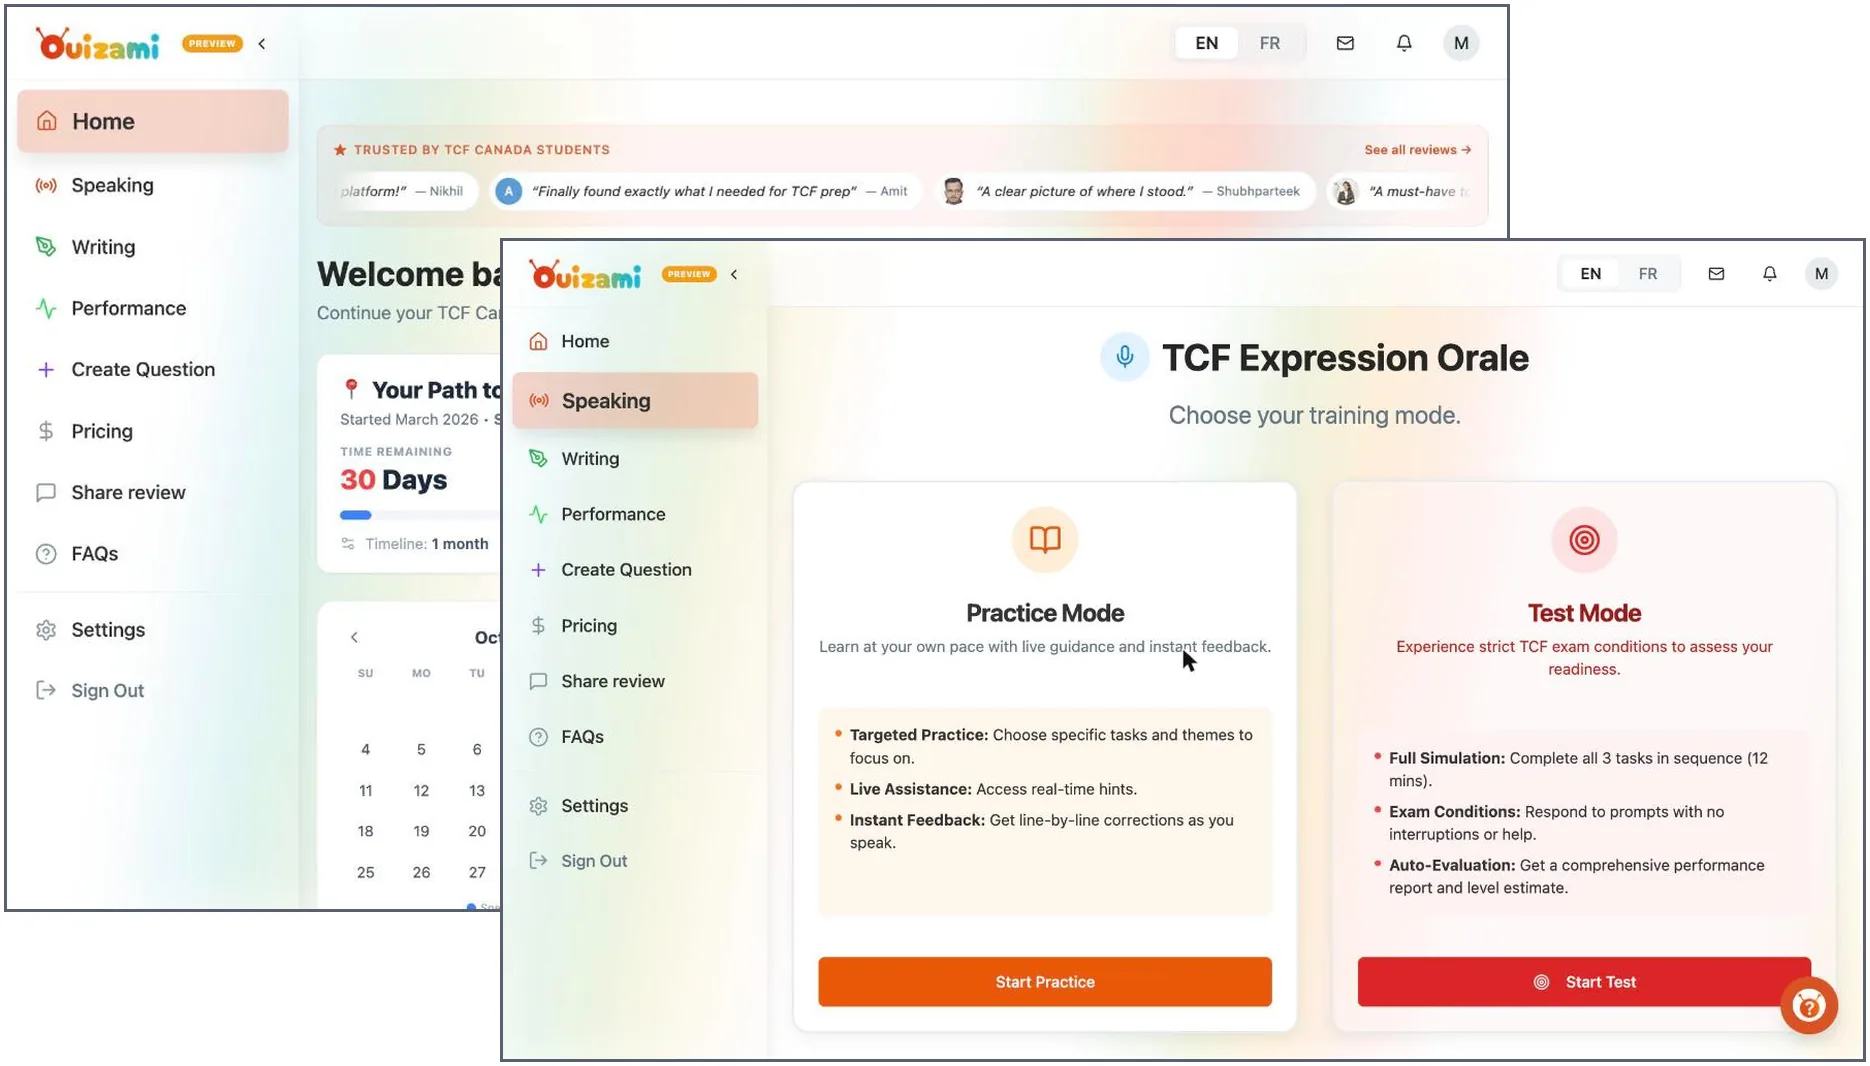Click the plus icon beside Create Question, front sidebar
Screen dimensions: 1870x1066
538,569
